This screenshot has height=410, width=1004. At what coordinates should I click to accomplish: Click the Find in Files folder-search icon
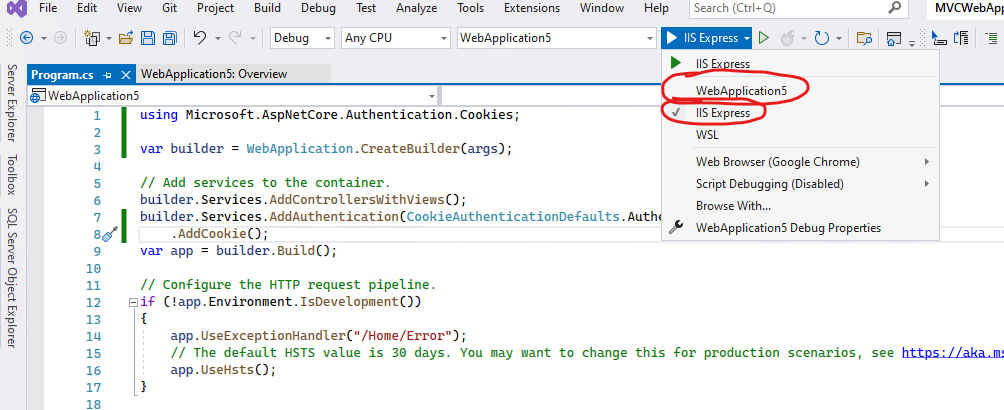(x=864, y=38)
